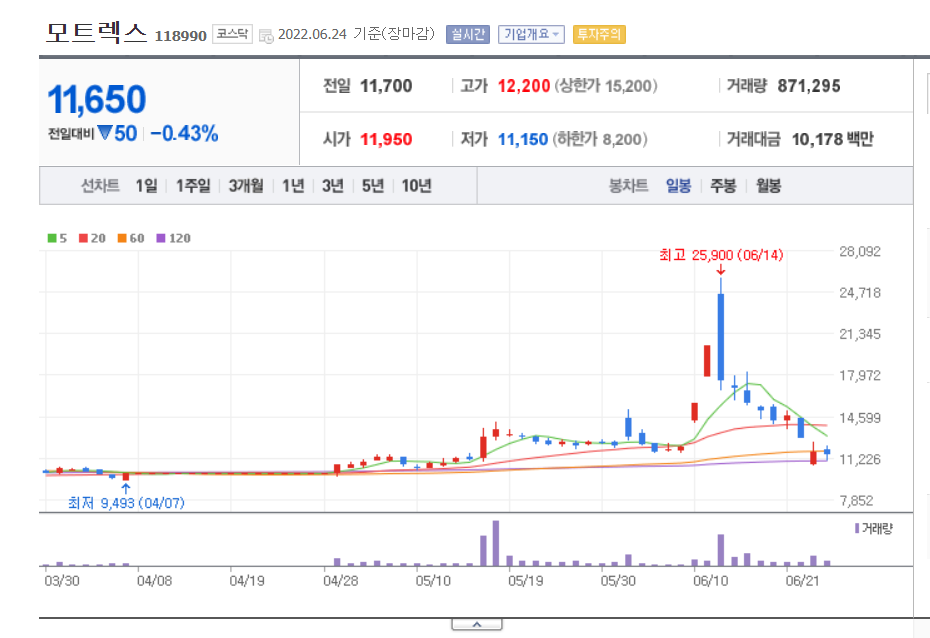Switch to 월봉 monthly candle chart

click(x=768, y=186)
